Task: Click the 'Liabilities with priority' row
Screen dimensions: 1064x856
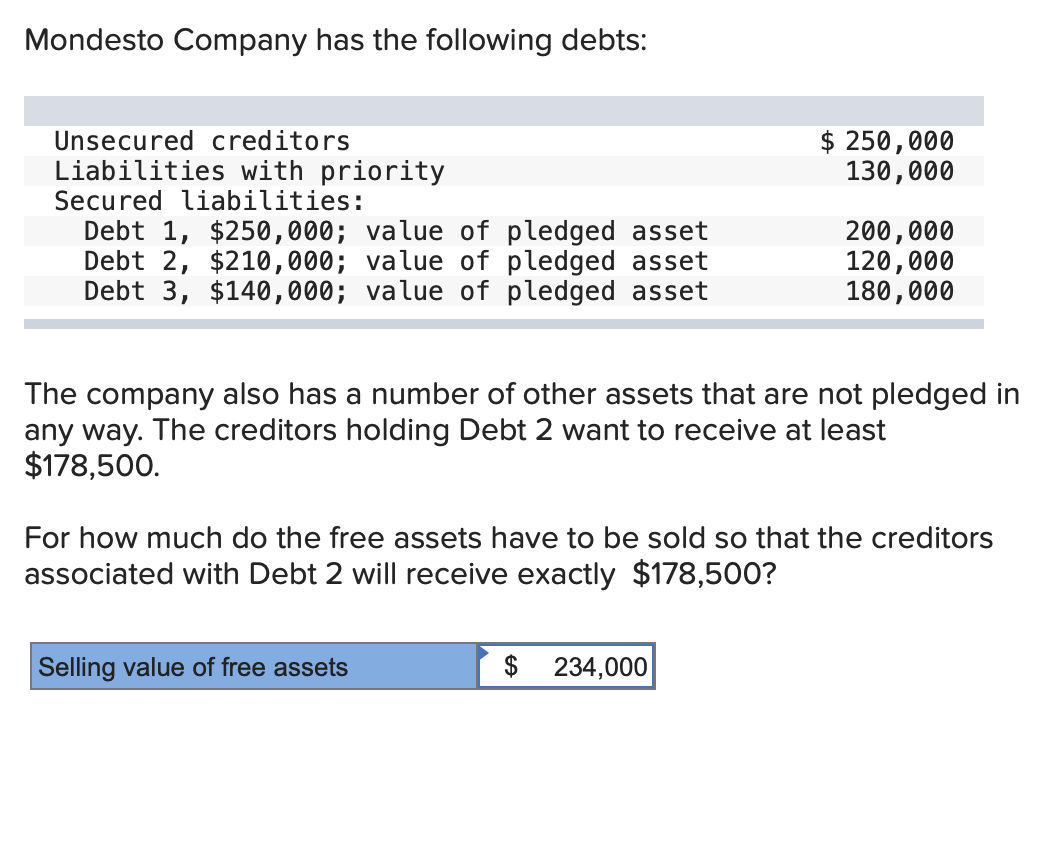Action: (504, 171)
